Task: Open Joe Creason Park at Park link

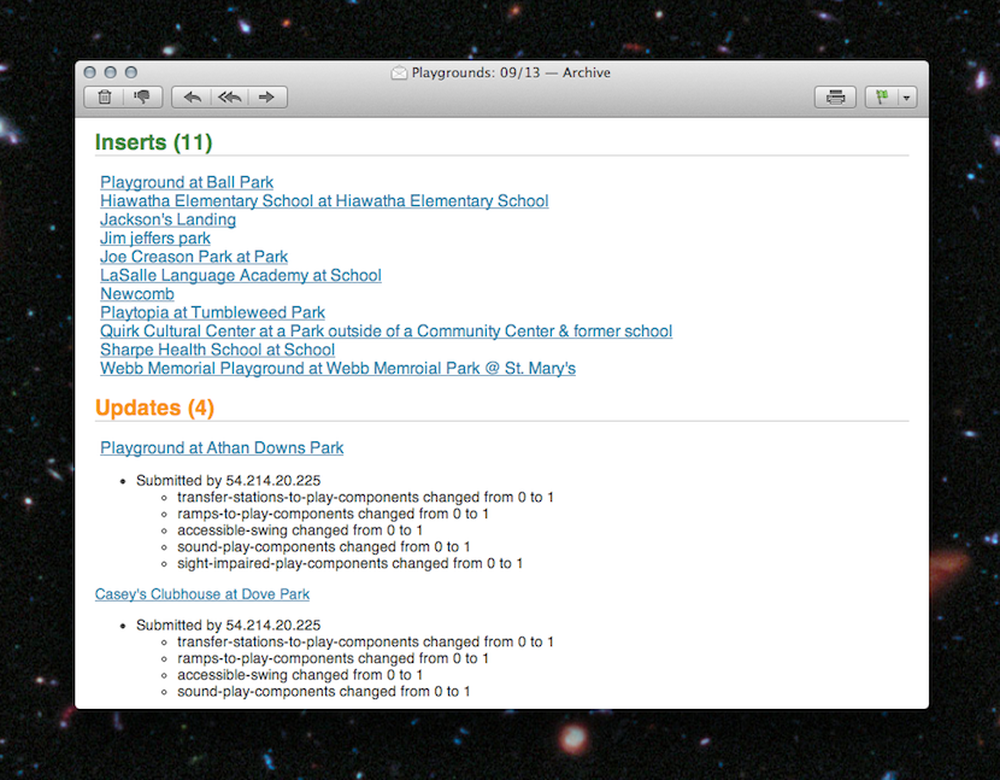Action: (194, 256)
